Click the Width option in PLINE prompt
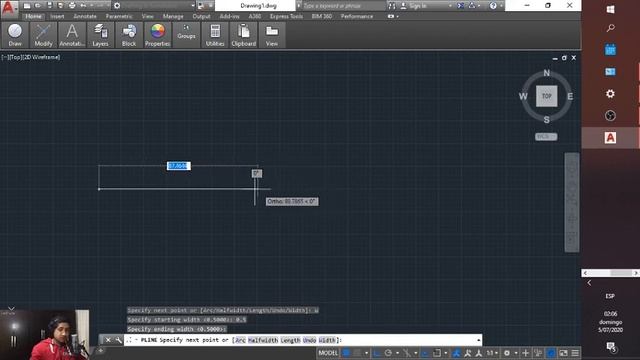640x360 pixels. [x=327, y=340]
